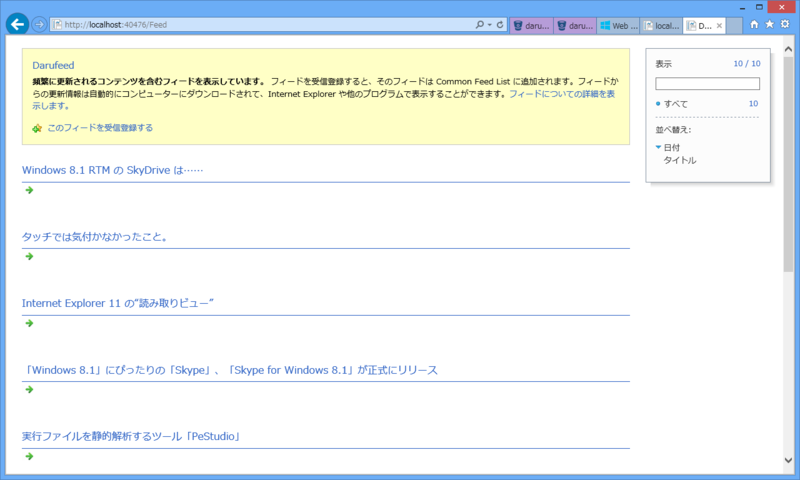
Task: Go back with the browser back arrow
Action: pyautogui.click(x=17, y=24)
